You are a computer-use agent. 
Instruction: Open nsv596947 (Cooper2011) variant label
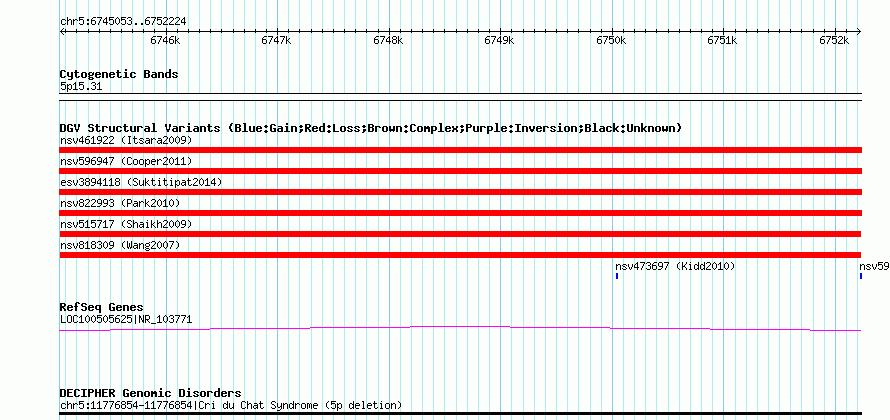point(126,161)
